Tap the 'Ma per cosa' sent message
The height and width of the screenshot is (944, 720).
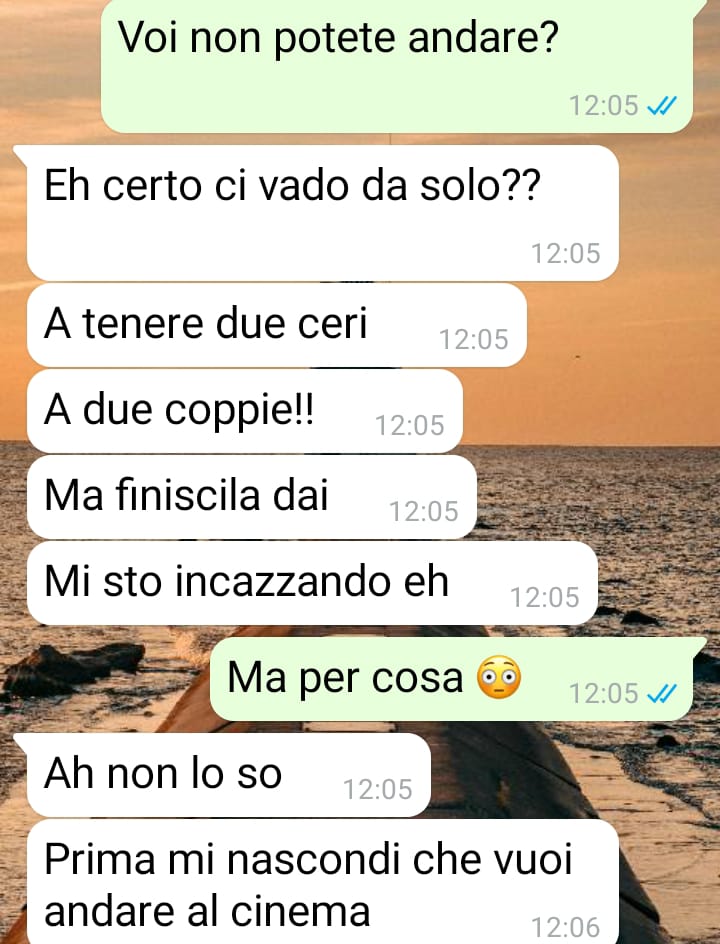452,679
